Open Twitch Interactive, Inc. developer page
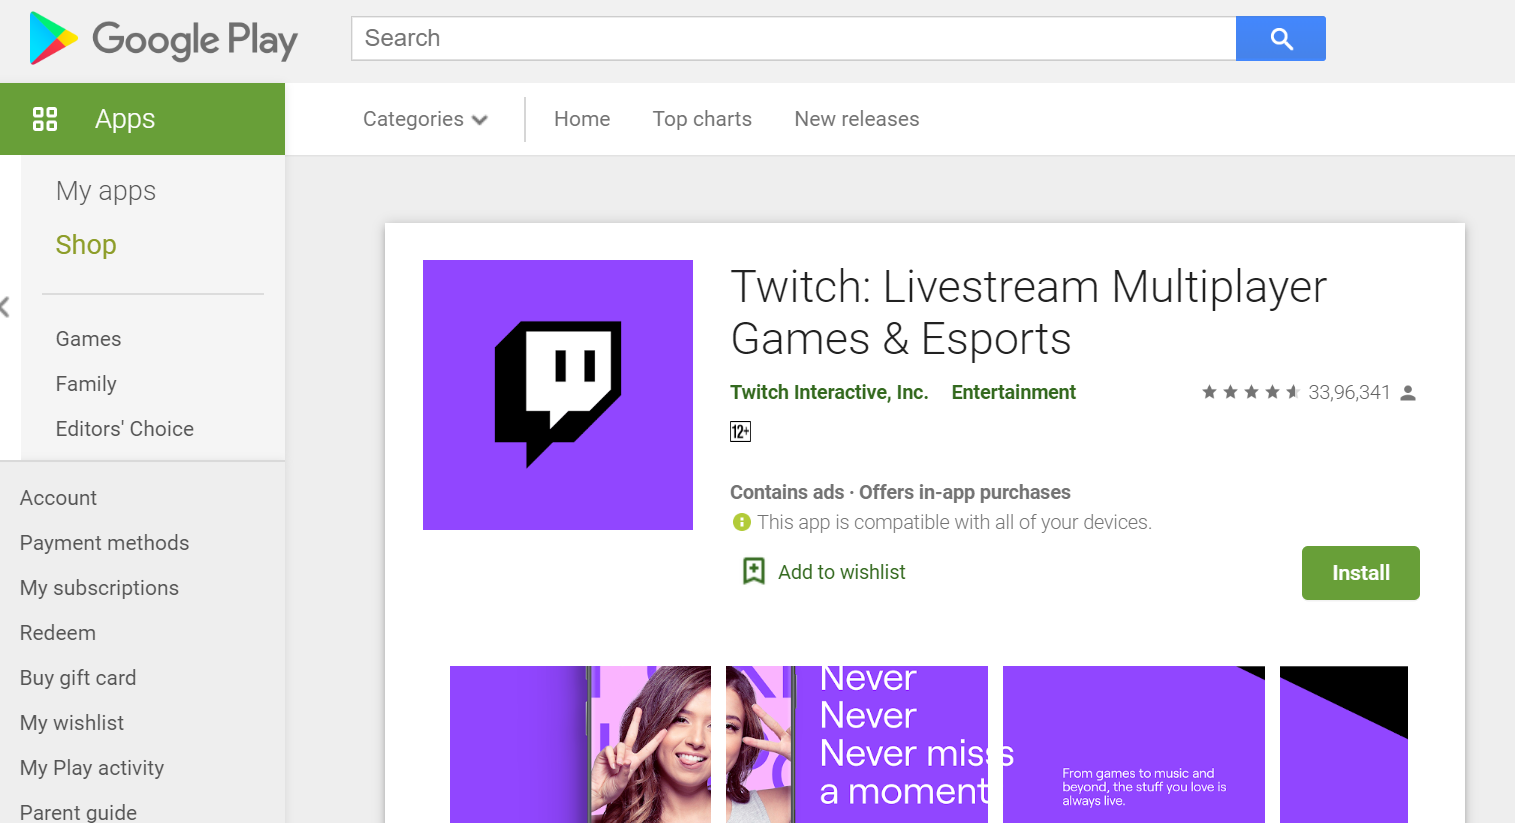Image resolution: width=1515 pixels, height=823 pixels. pos(829,392)
